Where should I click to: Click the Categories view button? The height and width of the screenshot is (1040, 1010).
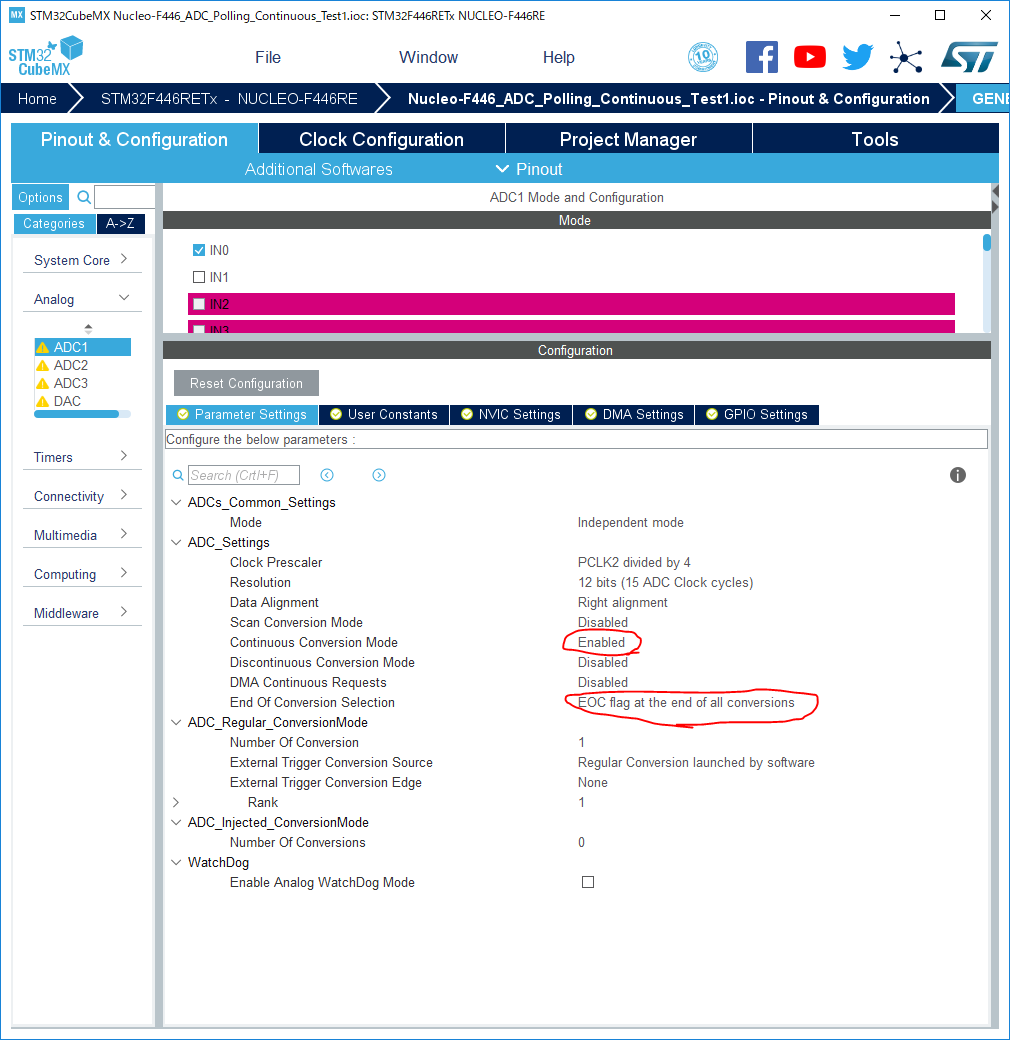pyautogui.click(x=54, y=224)
